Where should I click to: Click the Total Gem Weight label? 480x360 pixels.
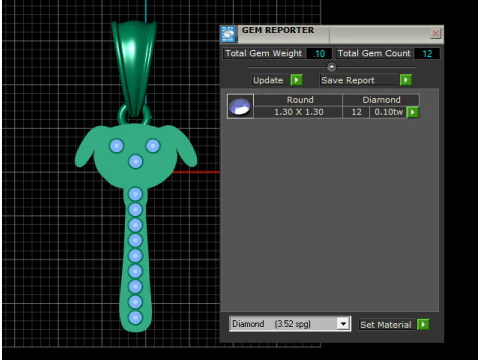coord(263,53)
